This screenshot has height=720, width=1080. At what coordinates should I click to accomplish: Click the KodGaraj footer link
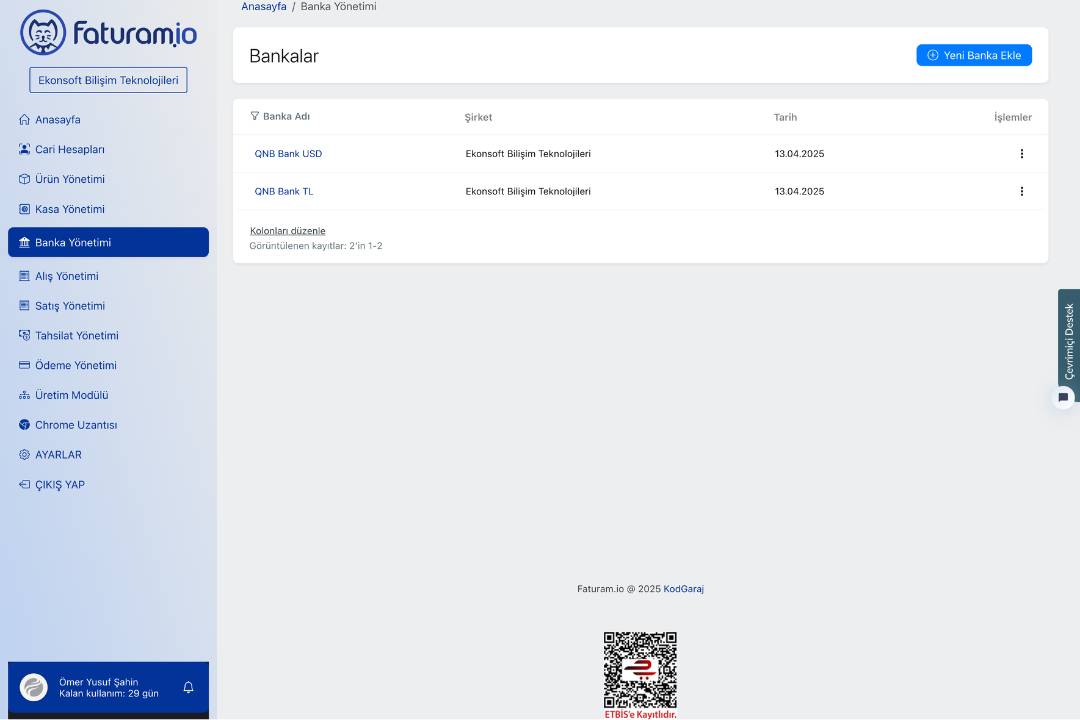click(683, 588)
